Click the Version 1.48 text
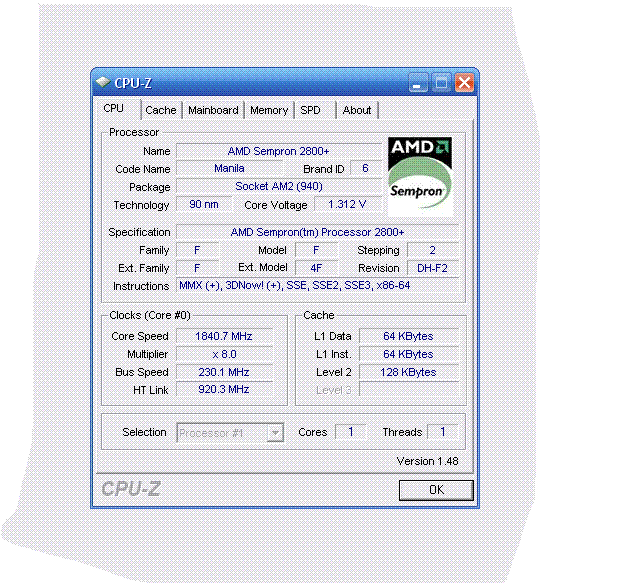The width and height of the screenshot is (640, 585). (427, 461)
